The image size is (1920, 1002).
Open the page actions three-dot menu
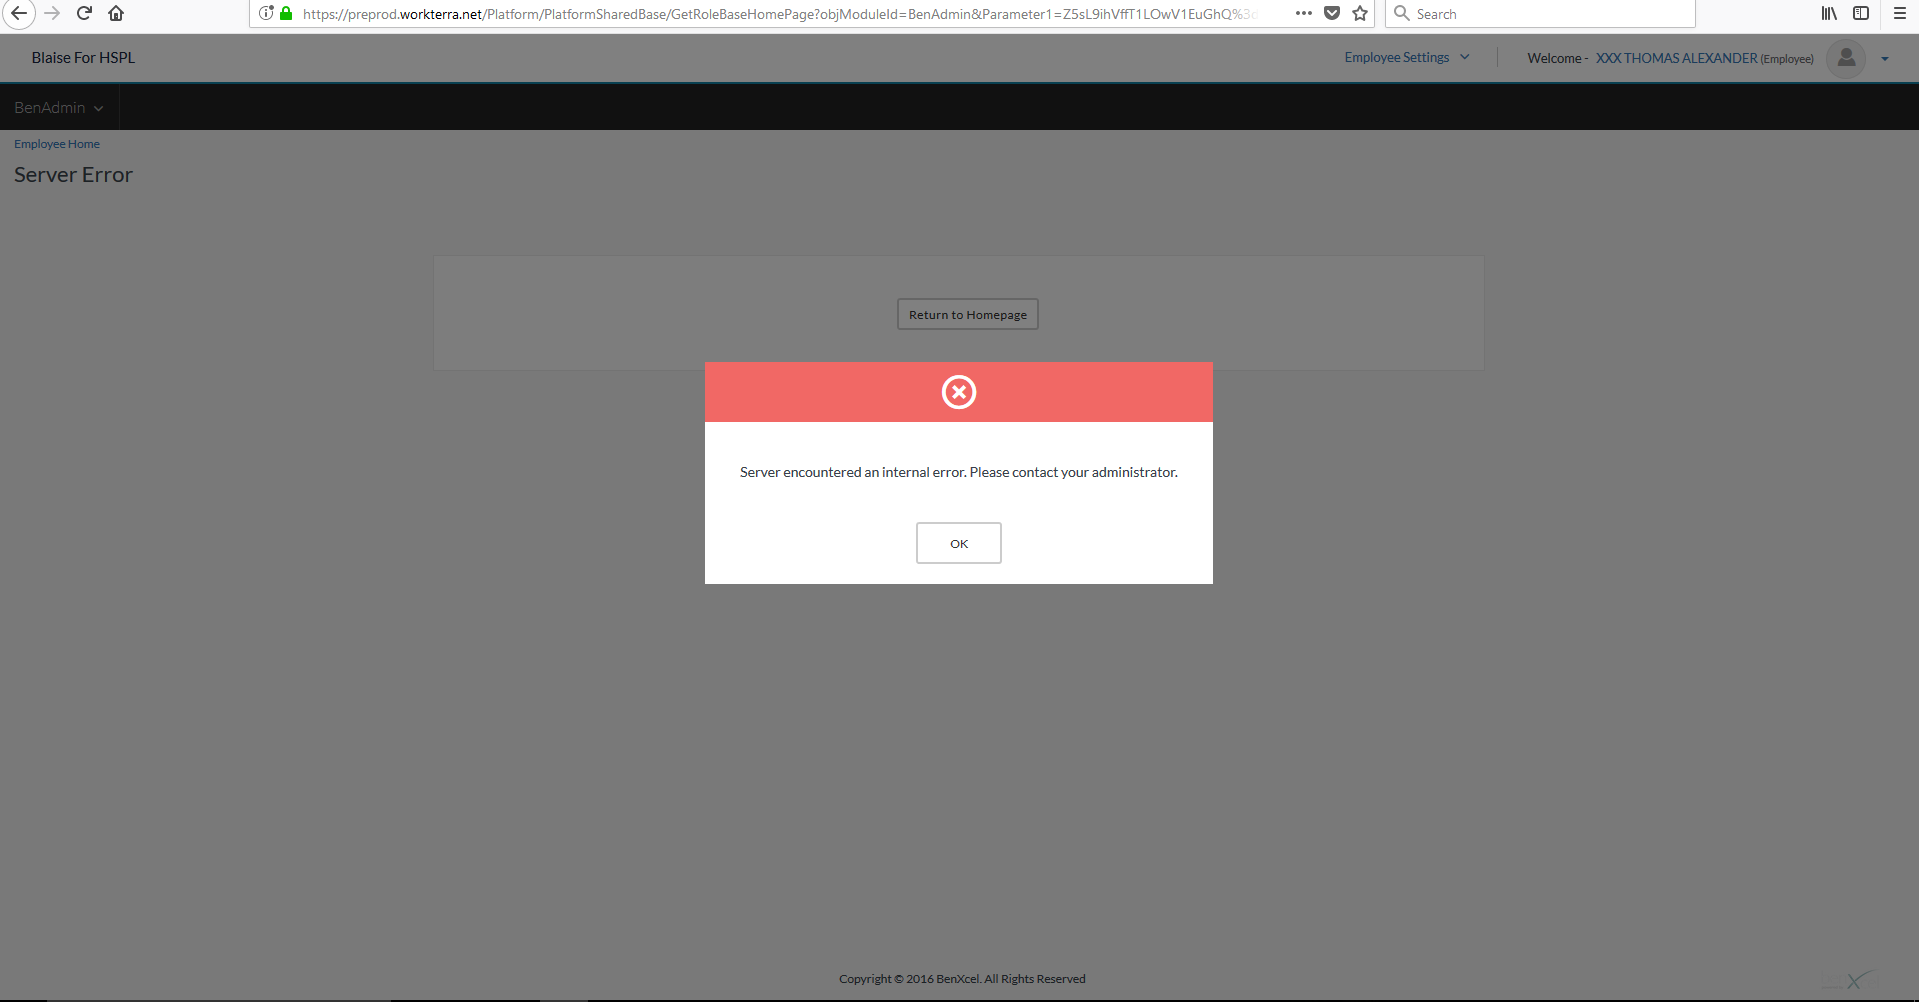click(1303, 13)
